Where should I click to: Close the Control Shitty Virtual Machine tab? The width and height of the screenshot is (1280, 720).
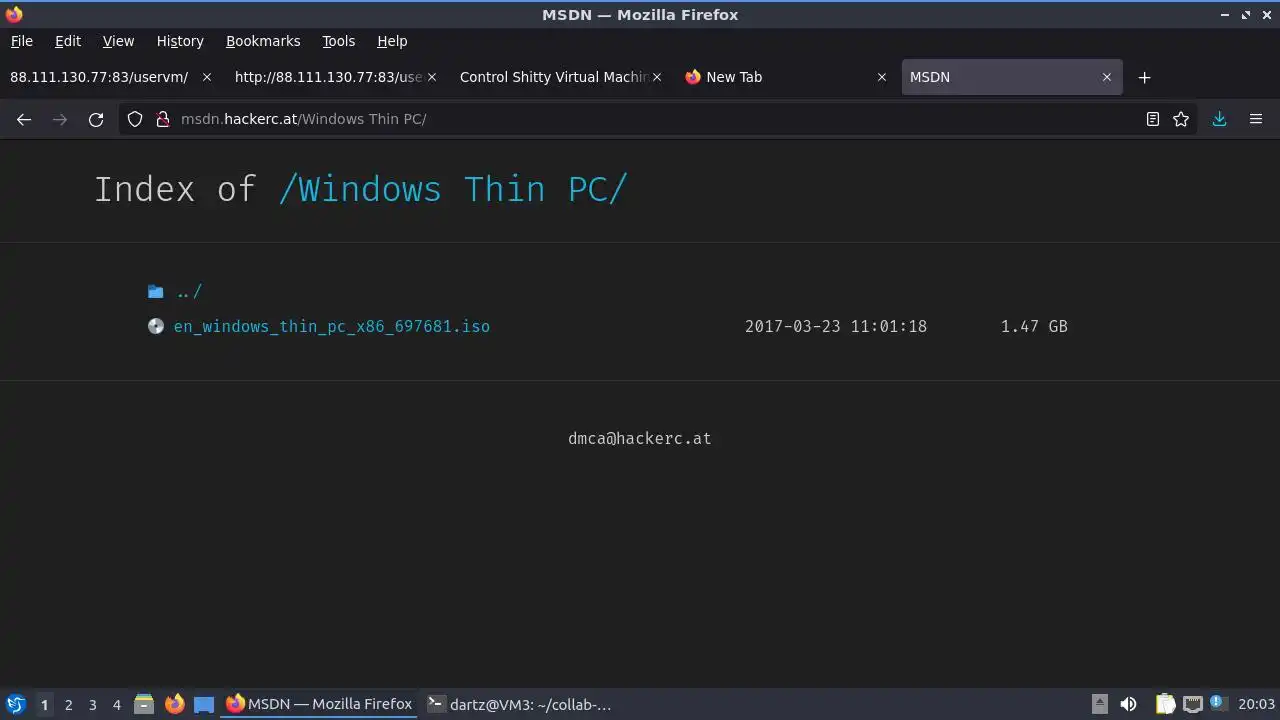pos(657,77)
